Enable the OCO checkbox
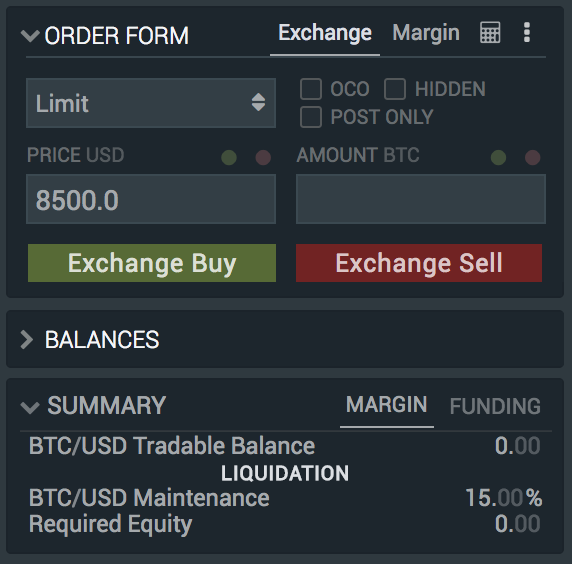This screenshot has height=564, width=572. pyautogui.click(x=311, y=89)
